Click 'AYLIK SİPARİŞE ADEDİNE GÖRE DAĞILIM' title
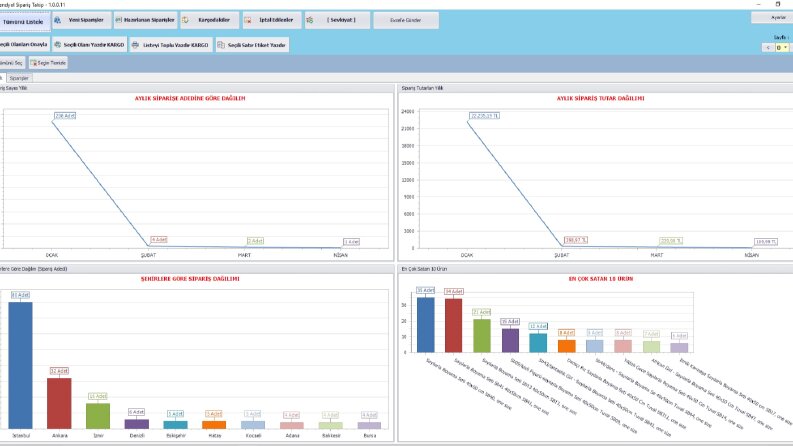Viewport: 793px width, 446px height. (190, 98)
